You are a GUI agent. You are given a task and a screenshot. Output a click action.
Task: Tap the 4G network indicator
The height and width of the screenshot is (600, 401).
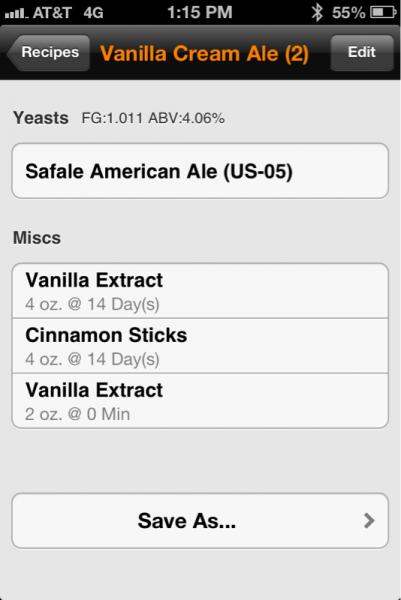93,13
